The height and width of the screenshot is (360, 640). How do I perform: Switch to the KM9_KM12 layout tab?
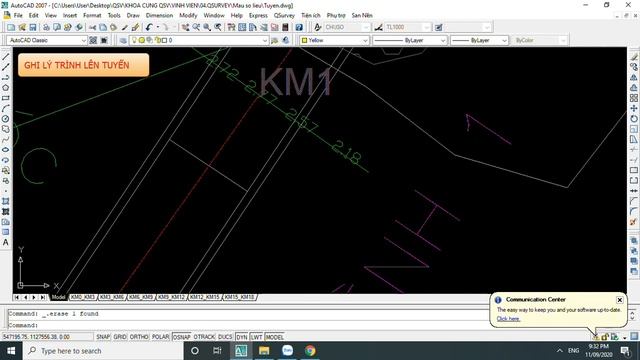(171, 297)
